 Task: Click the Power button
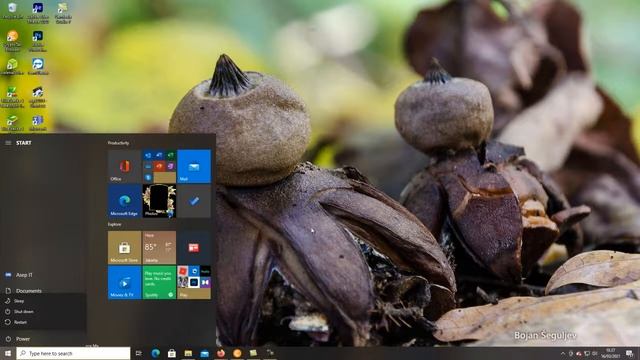click(x=43, y=339)
